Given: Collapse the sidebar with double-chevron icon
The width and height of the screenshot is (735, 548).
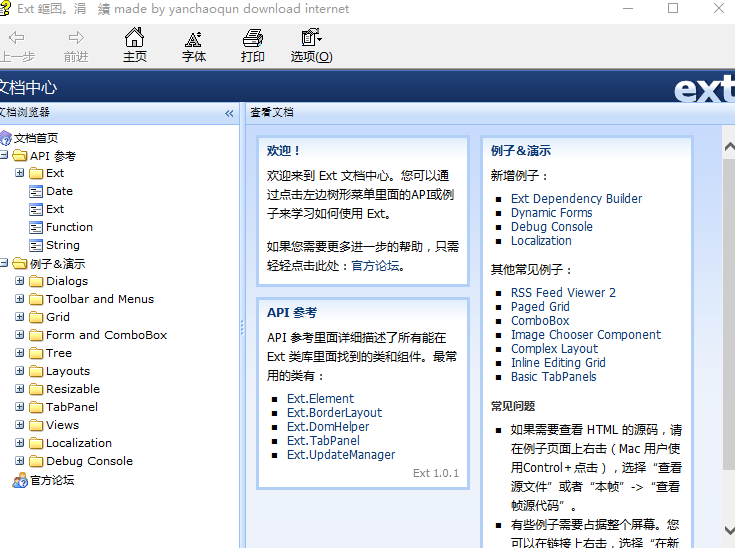Looking at the screenshot, I should [x=229, y=113].
